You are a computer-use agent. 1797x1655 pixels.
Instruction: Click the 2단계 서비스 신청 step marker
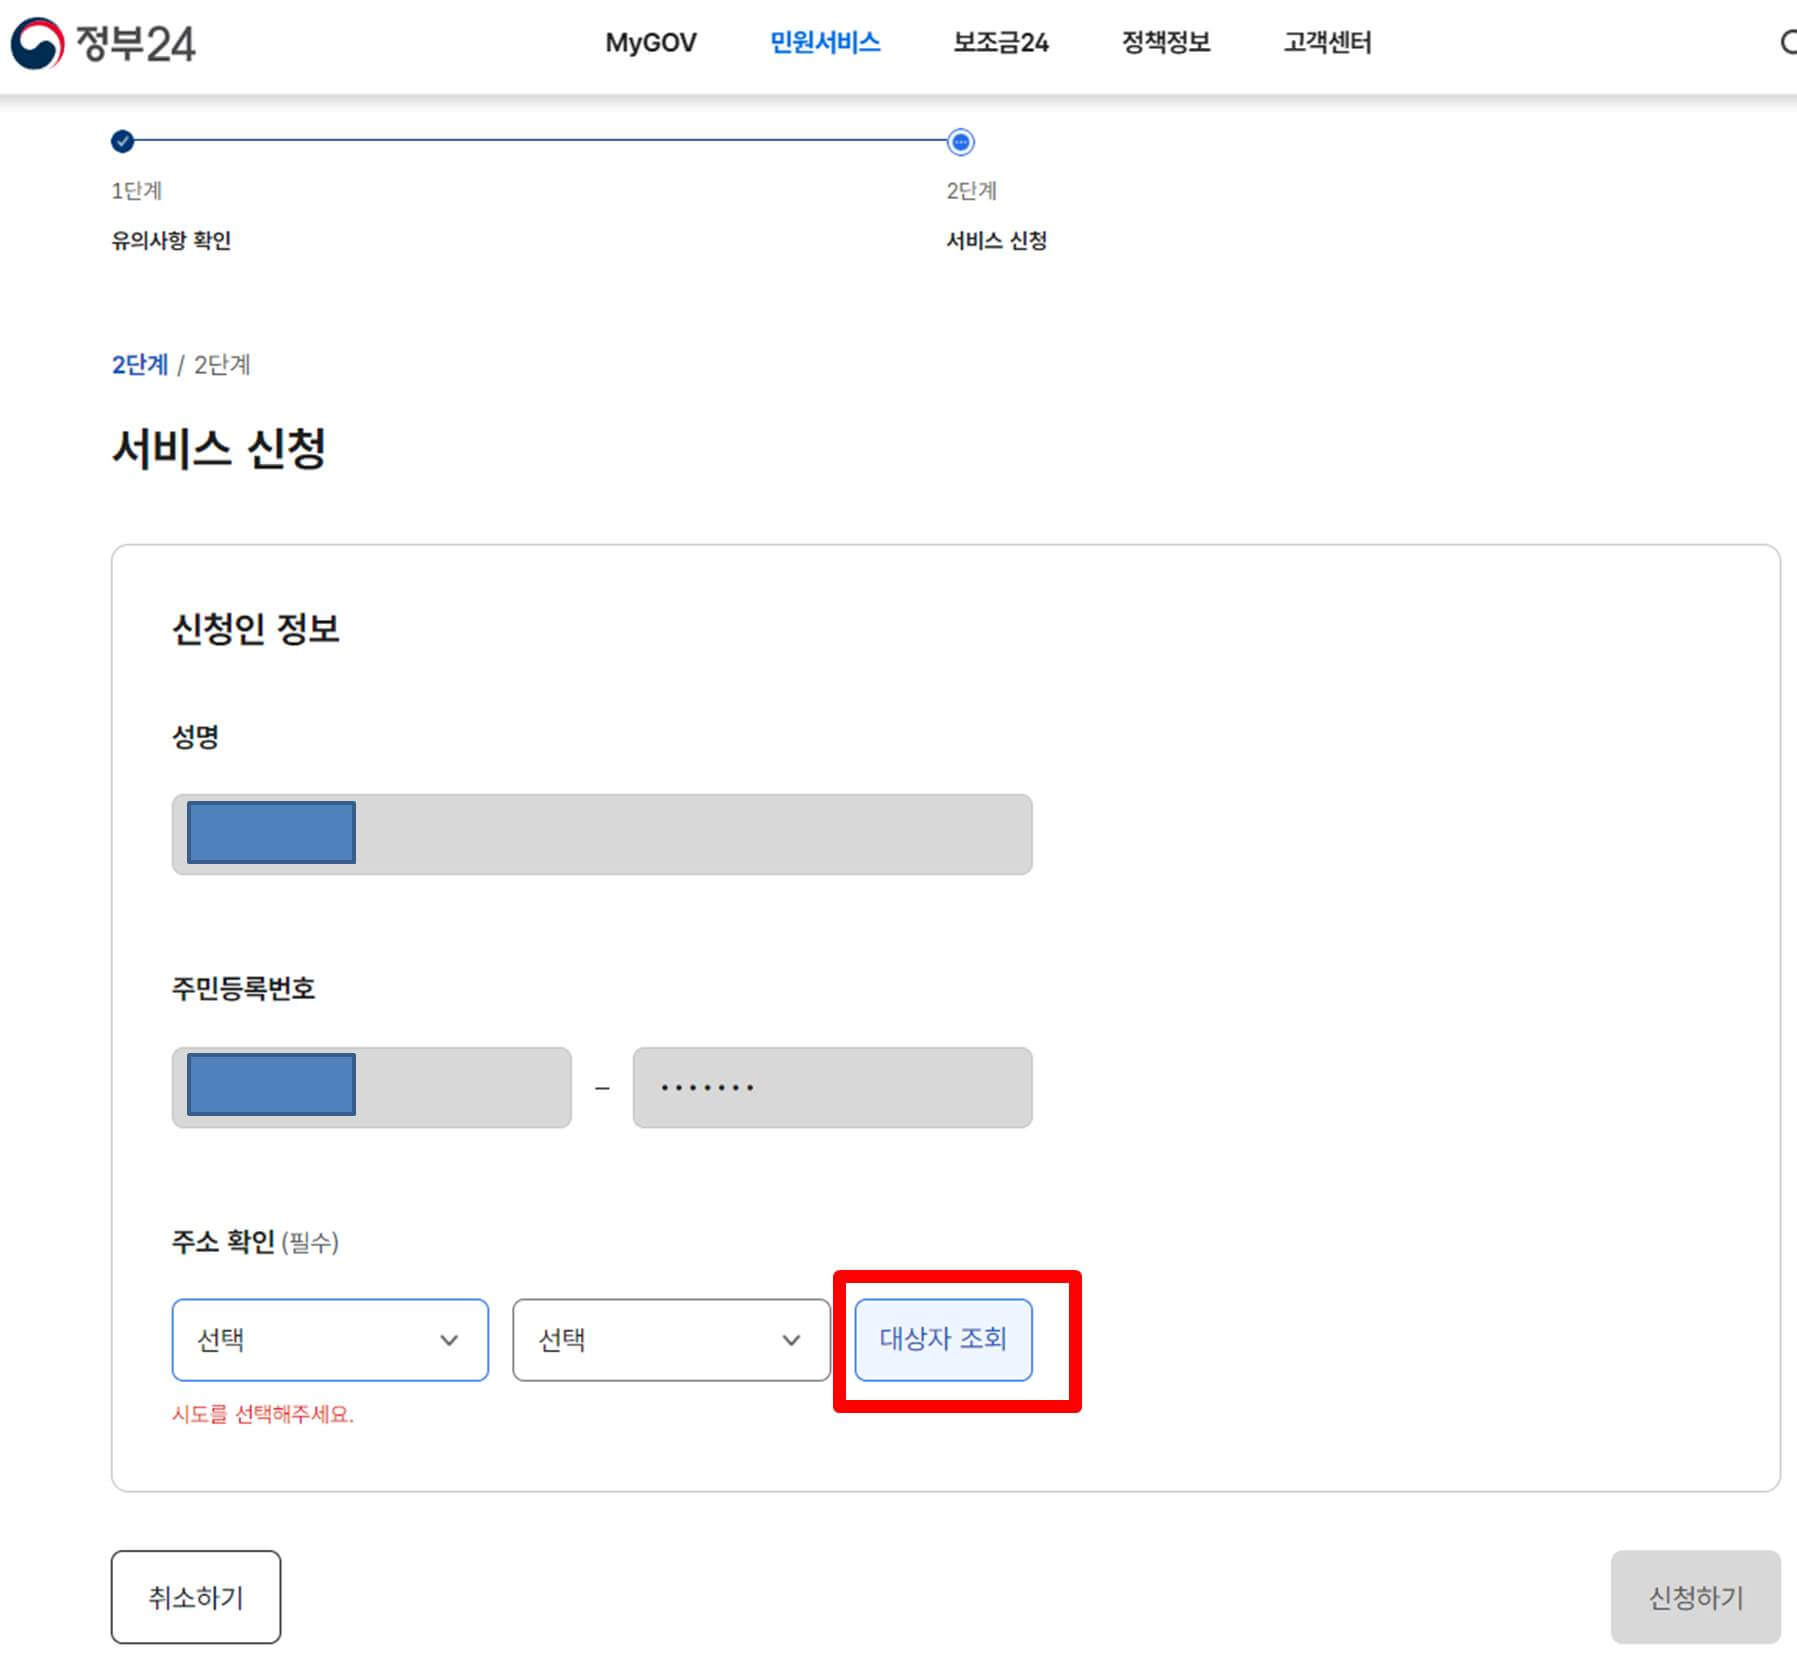tap(998, 215)
